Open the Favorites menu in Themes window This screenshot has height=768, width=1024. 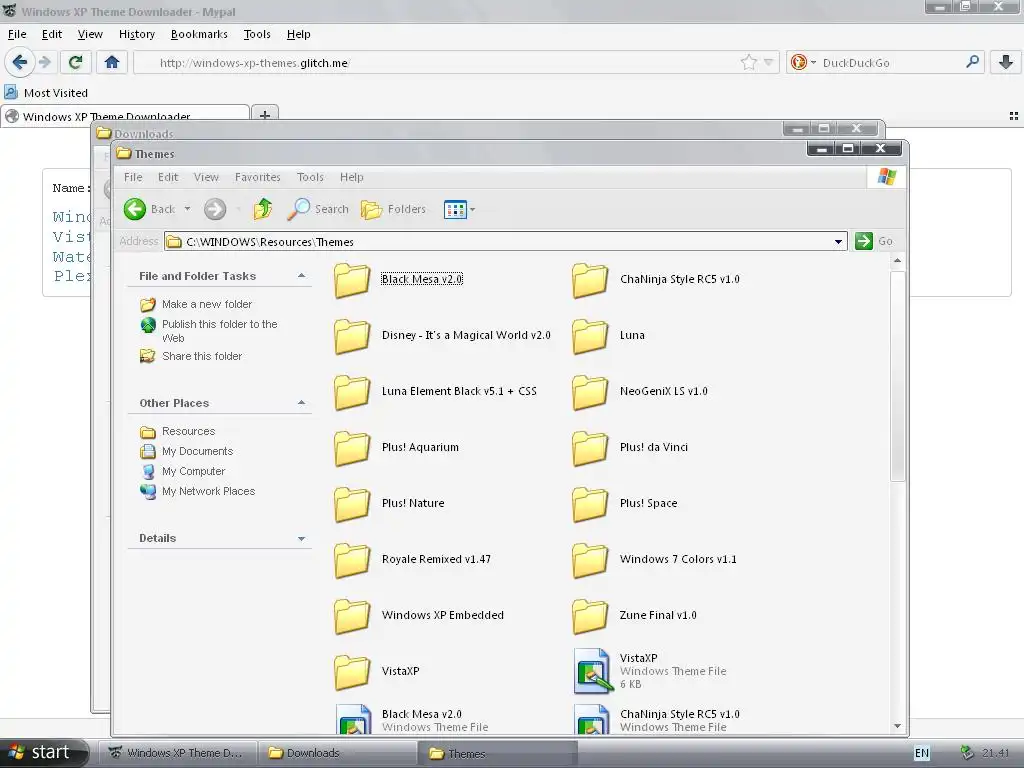click(x=257, y=177)
